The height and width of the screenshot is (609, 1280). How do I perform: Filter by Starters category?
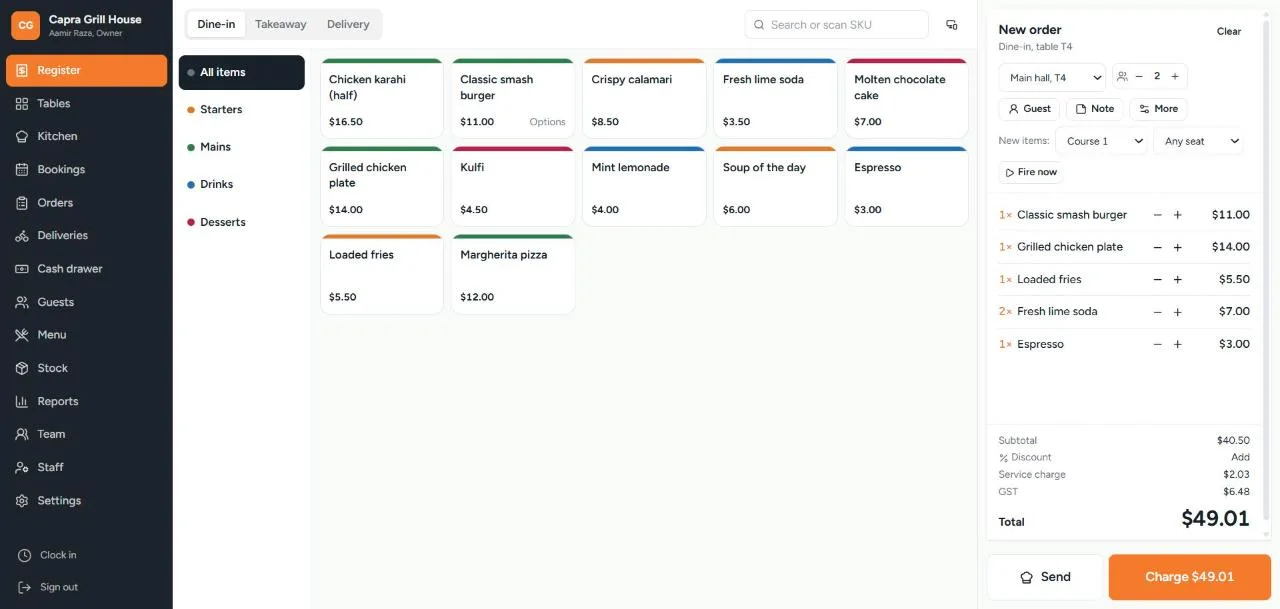click(242, 110)
